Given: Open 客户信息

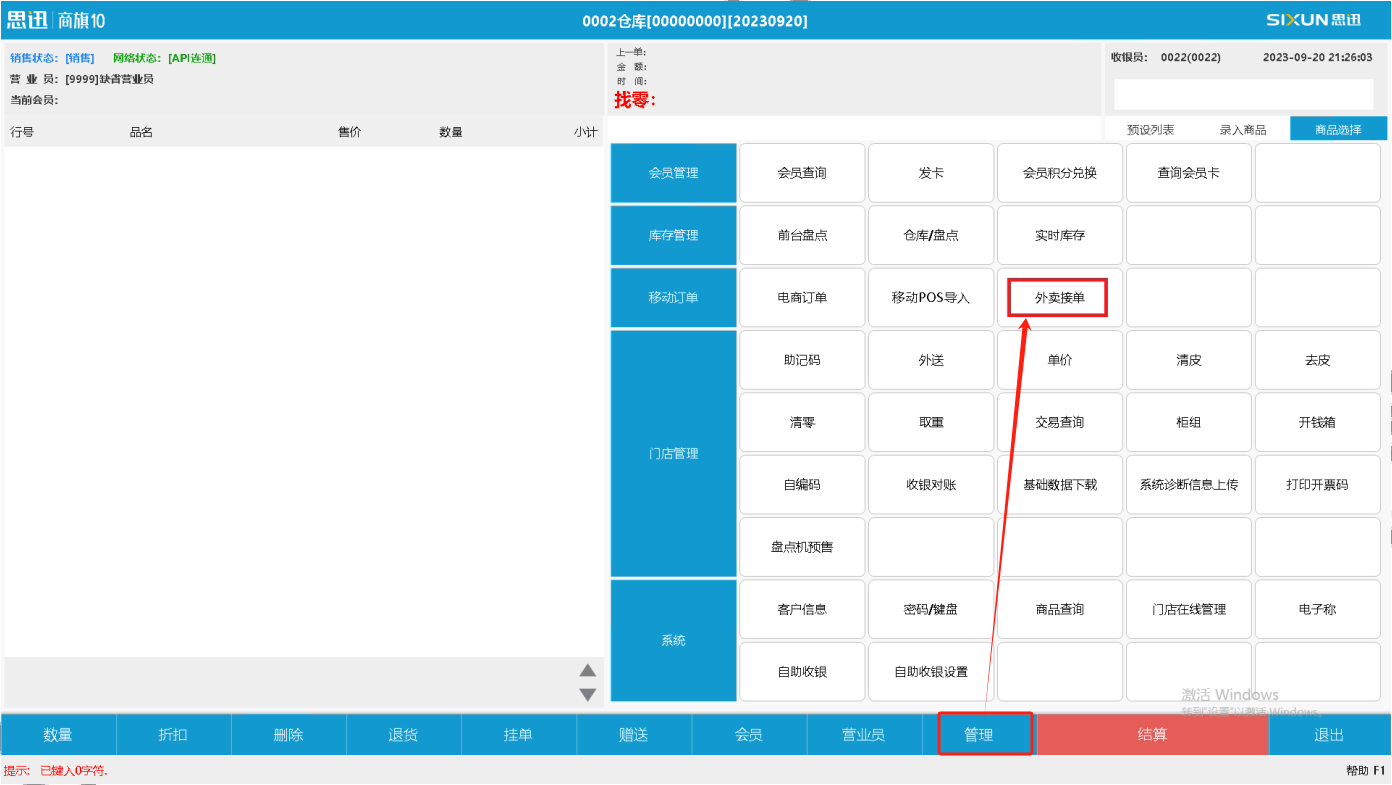Looking at the screenshot, I should tap(802, 609).
